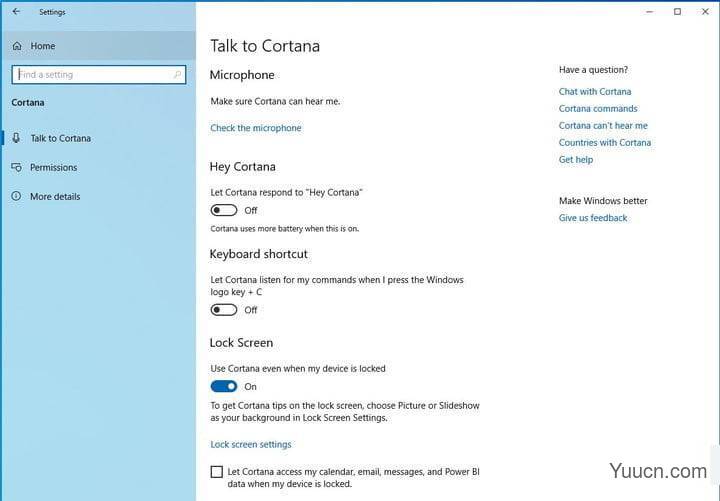Open the Lock screen settings link

(251, 445)
